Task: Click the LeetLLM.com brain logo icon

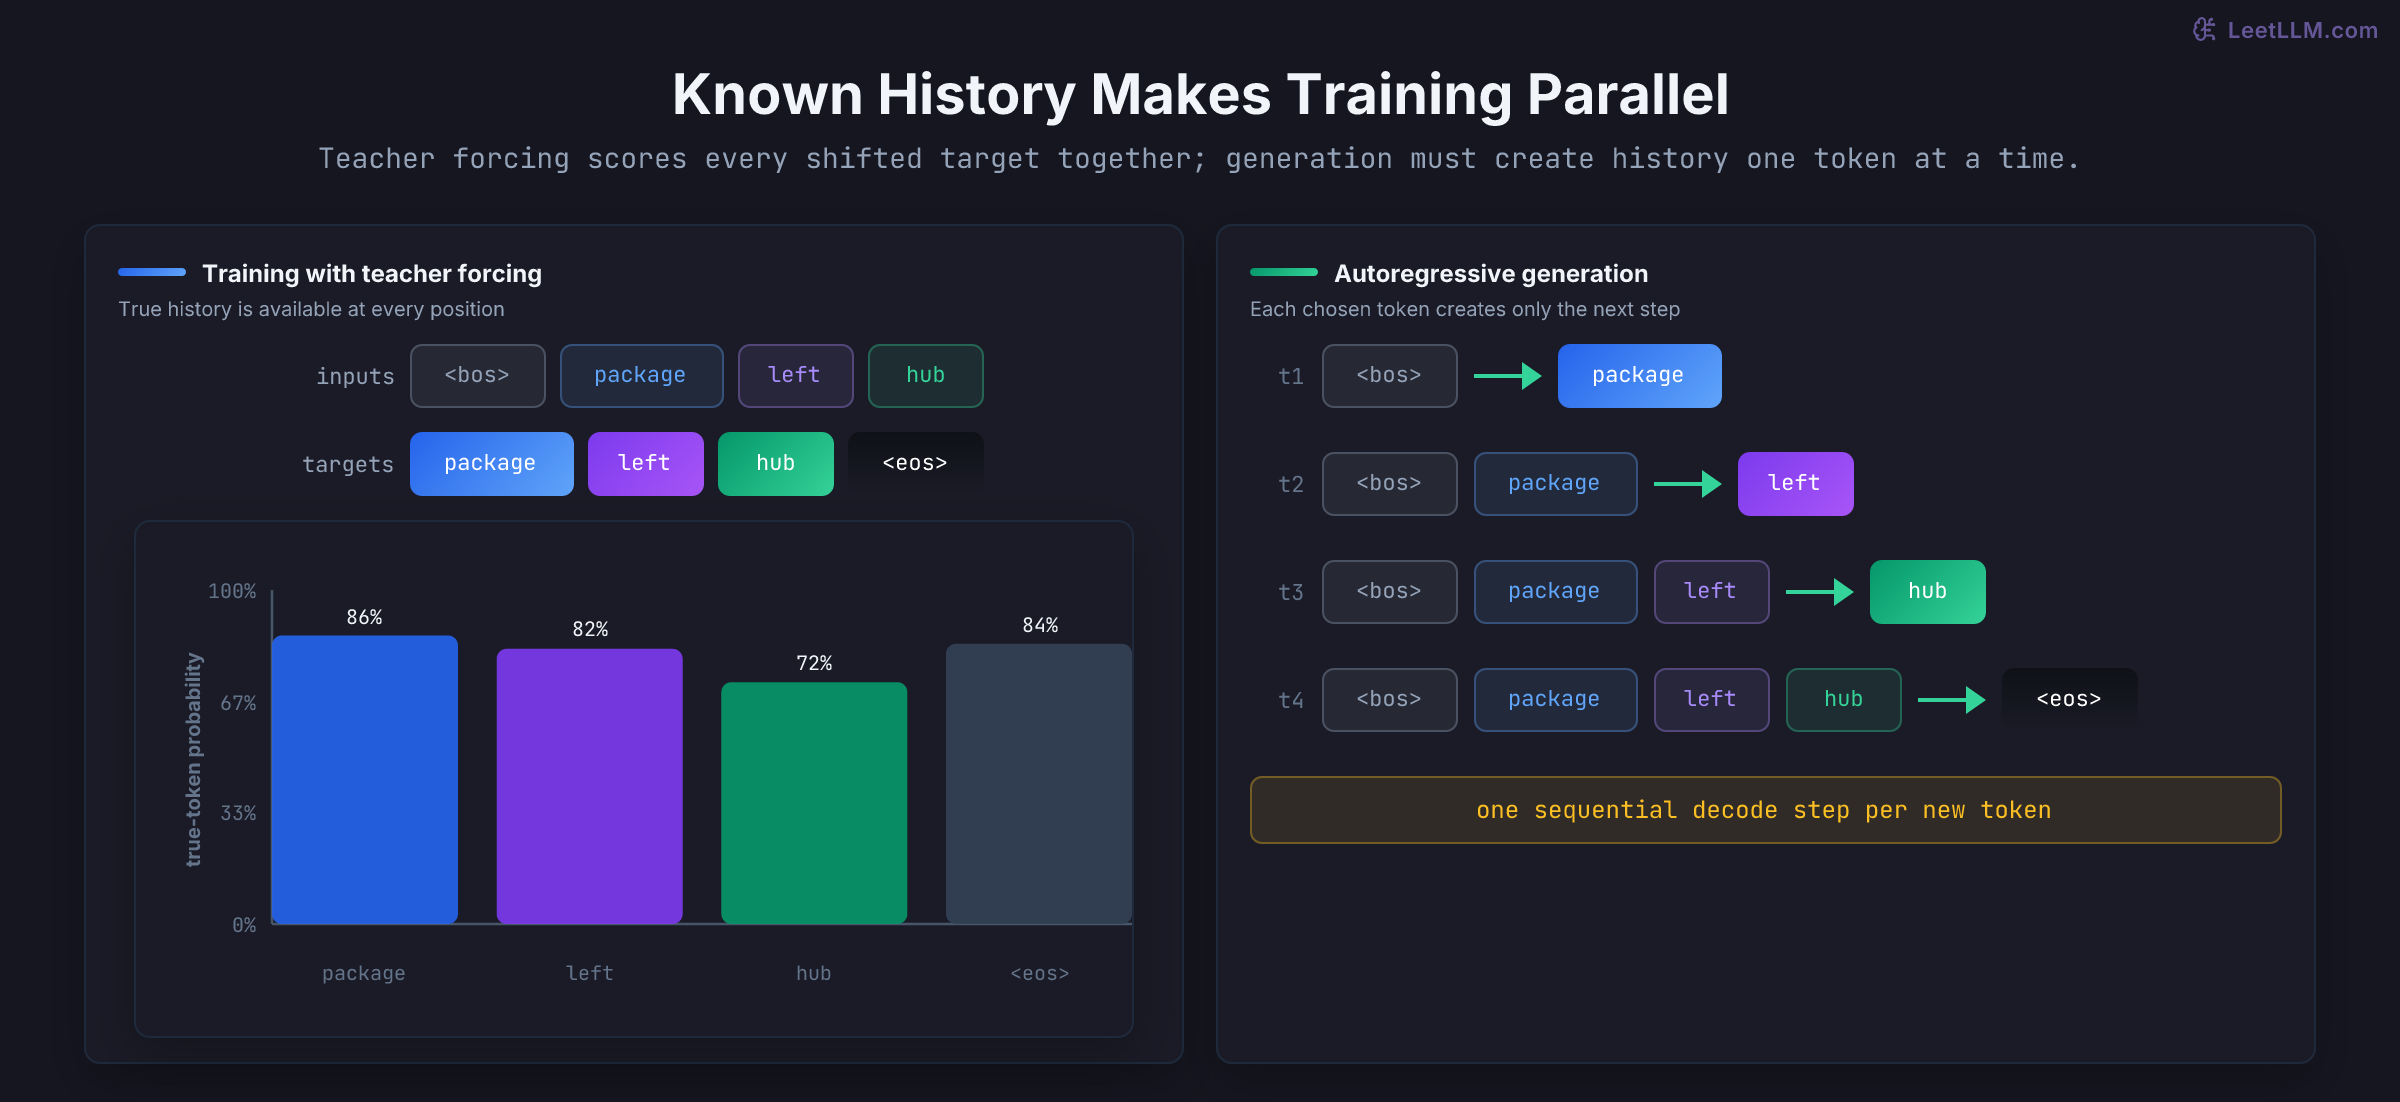Action: tap(2204, 30)
